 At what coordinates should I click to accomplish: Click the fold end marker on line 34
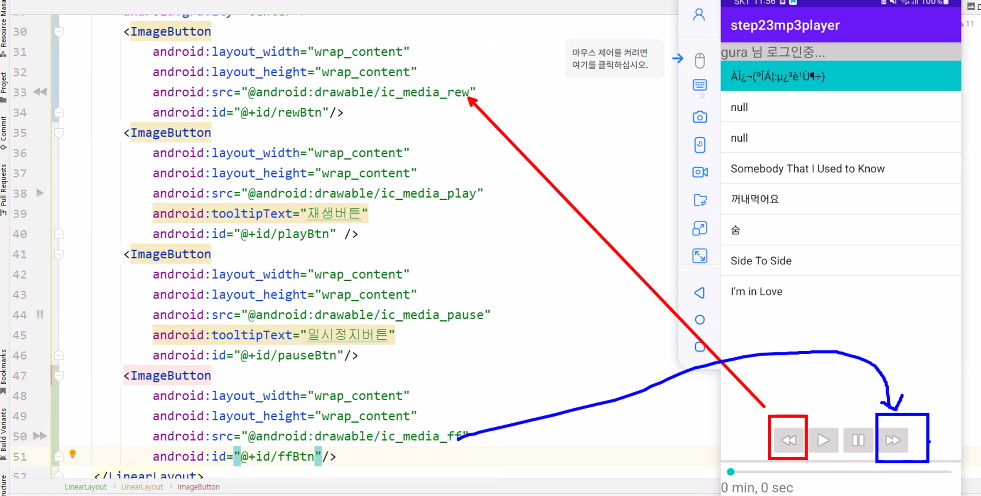[x=59, y=113]
